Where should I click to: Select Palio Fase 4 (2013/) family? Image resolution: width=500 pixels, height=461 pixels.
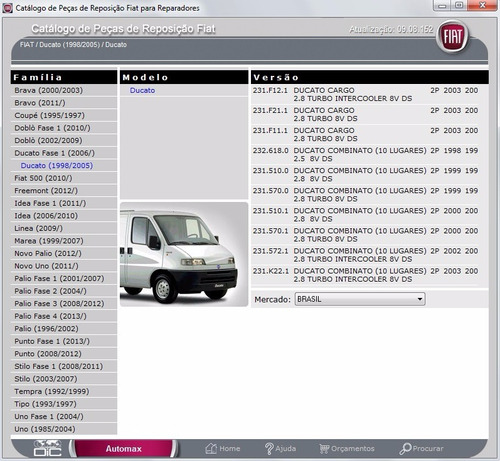point(64,316)
